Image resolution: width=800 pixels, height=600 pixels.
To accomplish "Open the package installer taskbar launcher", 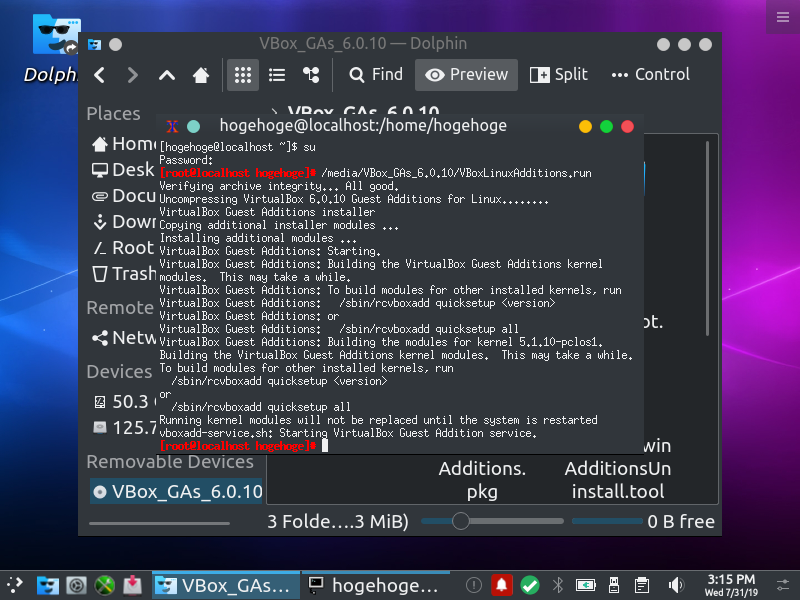I will tap(133, 585).
